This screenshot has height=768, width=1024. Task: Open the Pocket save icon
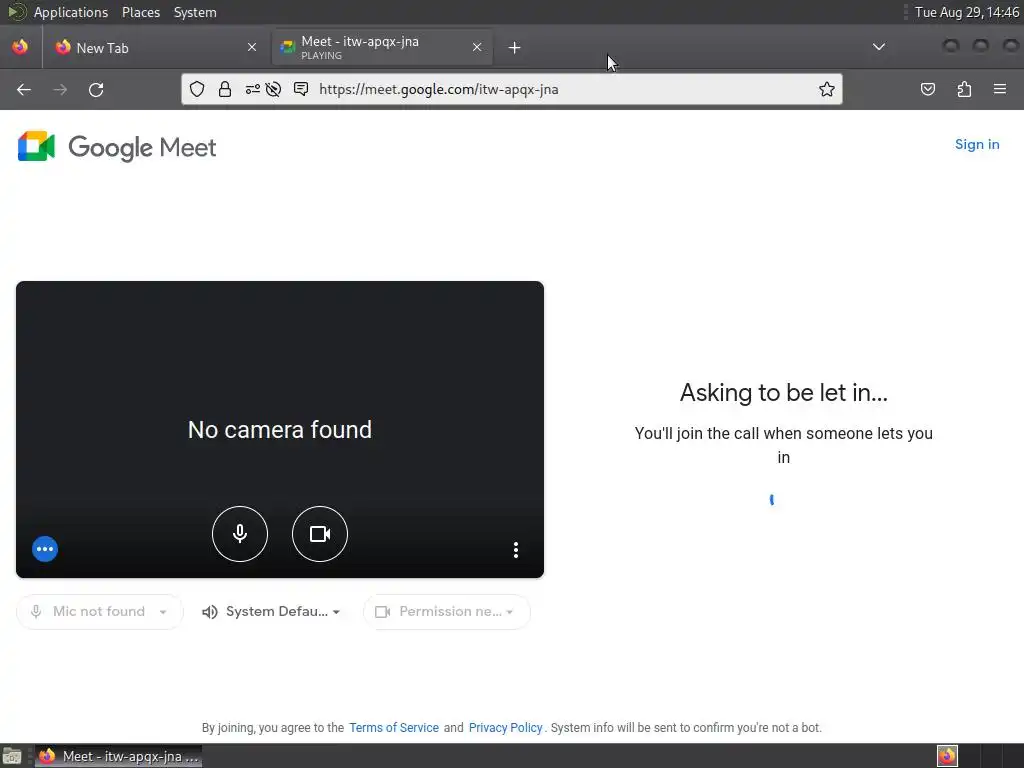[927, 89]
